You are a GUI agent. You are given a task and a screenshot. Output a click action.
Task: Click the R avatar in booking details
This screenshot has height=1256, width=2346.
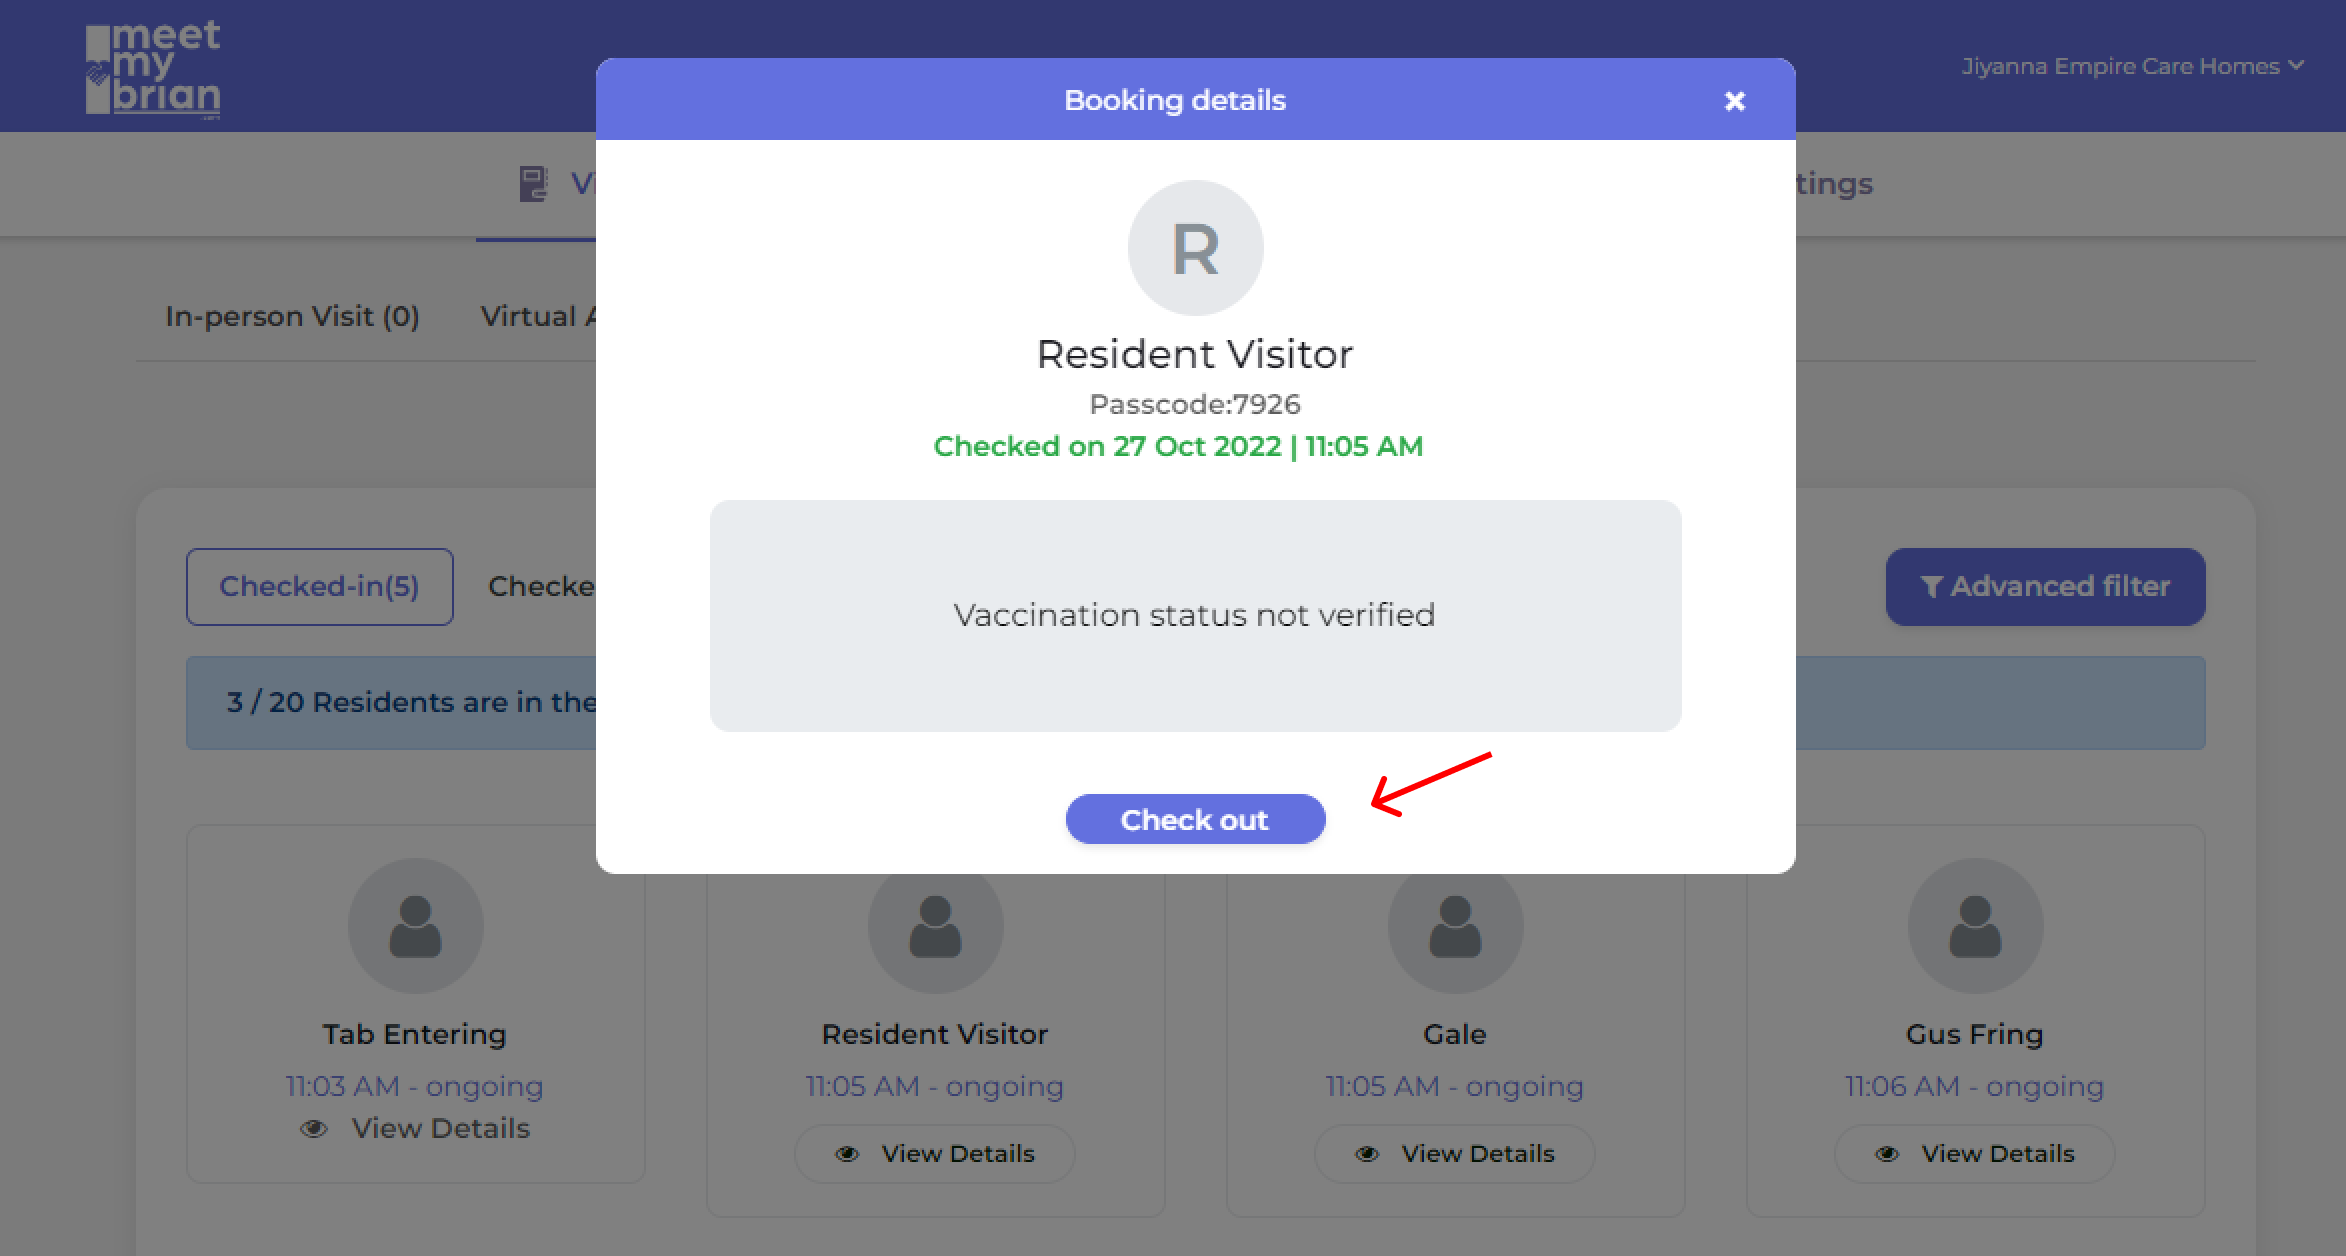coord(1195,248)
